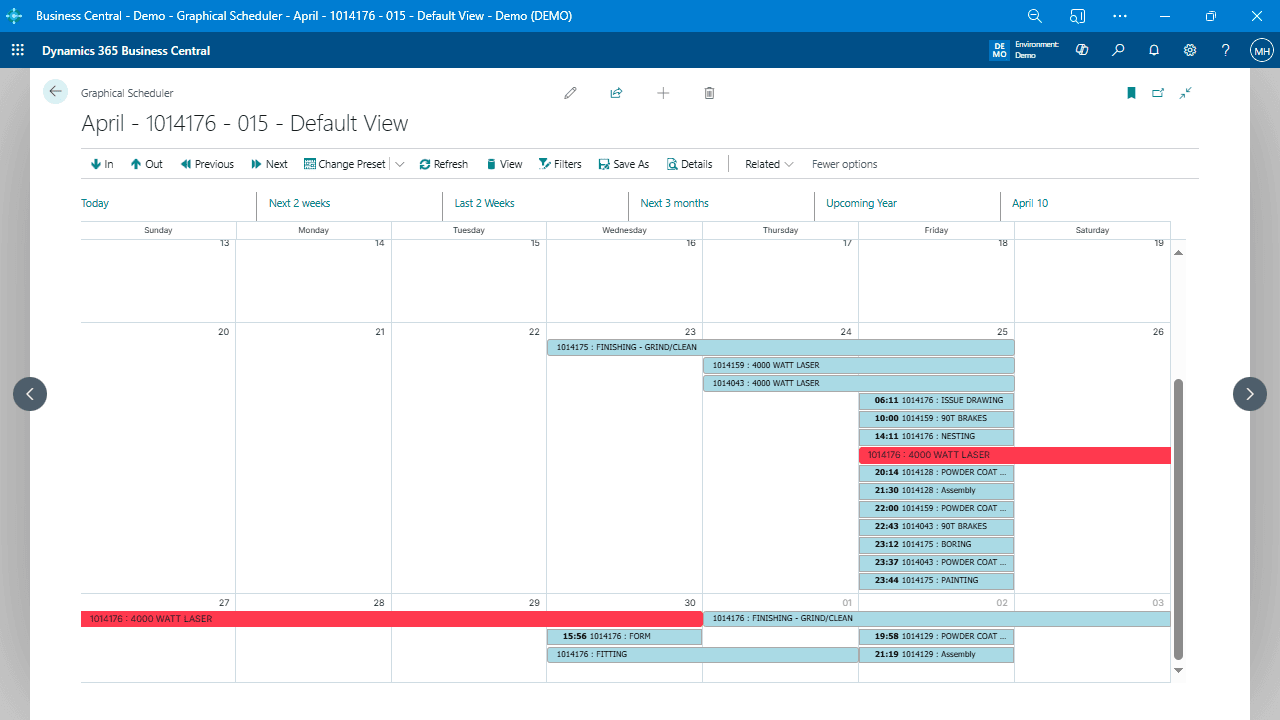Viewport: 1280px width, 720px height.
Task: Expand the Change Preset dropdown arrow
Action: coord(400,164)
